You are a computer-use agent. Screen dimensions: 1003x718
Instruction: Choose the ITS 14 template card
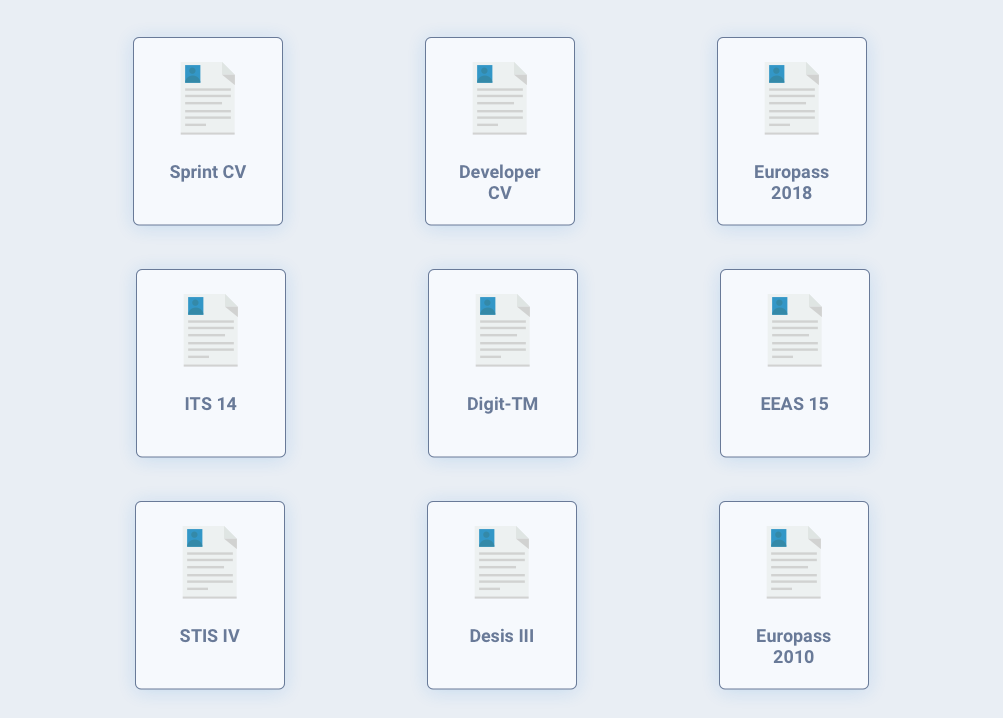211,363
